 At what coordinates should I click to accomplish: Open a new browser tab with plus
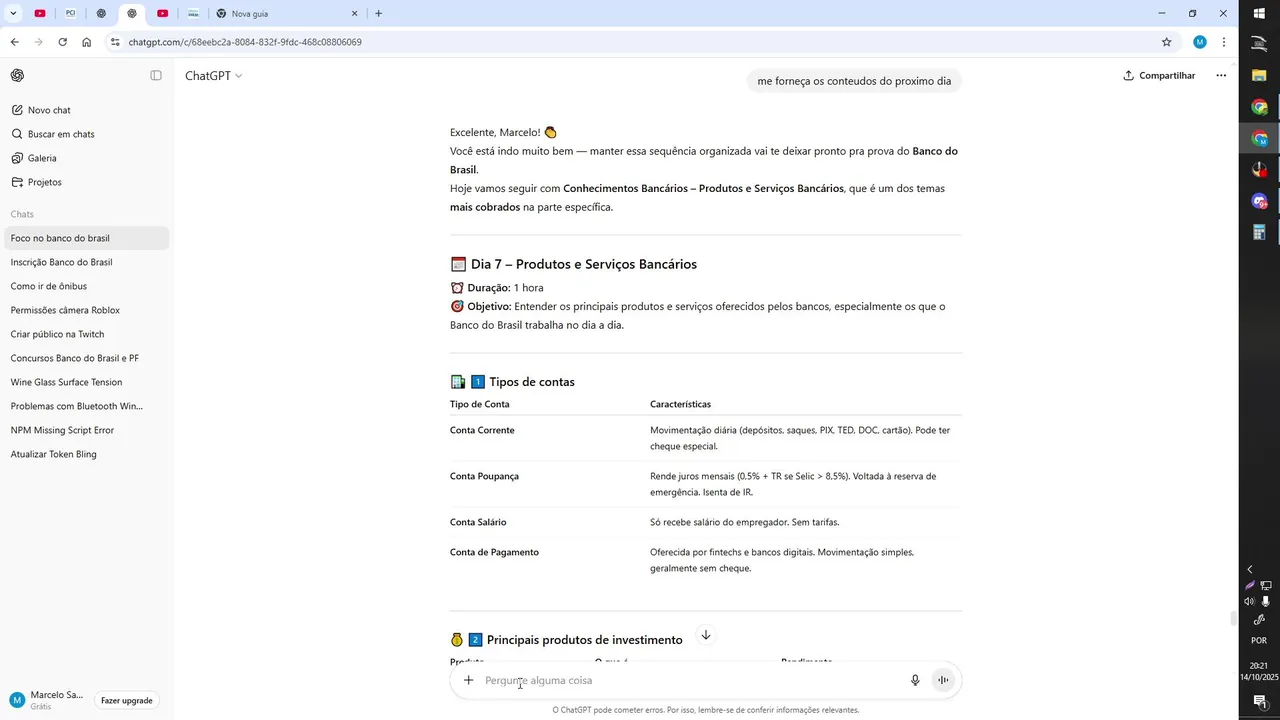378,13
